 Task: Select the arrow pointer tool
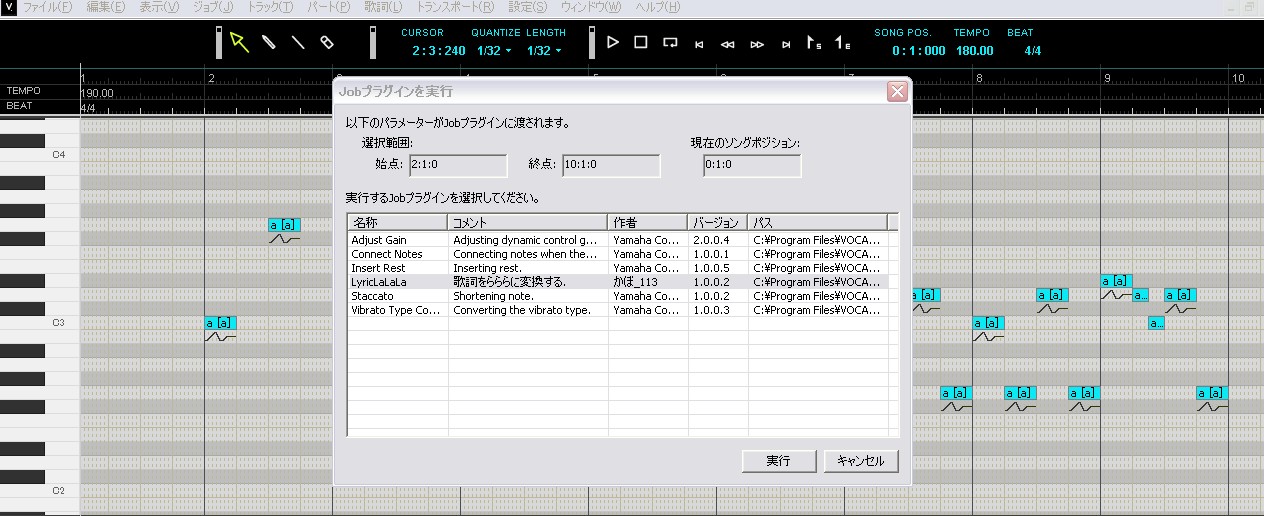[238, 42]
